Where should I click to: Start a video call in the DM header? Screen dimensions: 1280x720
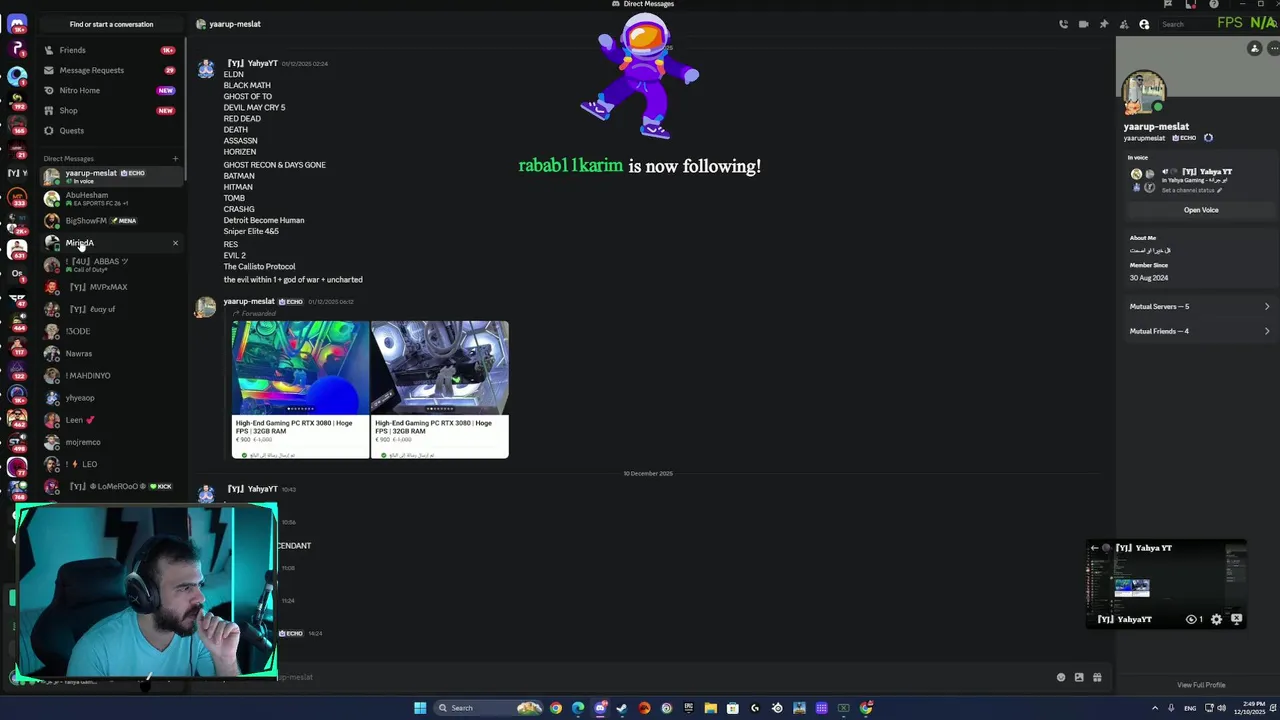(1083, 24)
